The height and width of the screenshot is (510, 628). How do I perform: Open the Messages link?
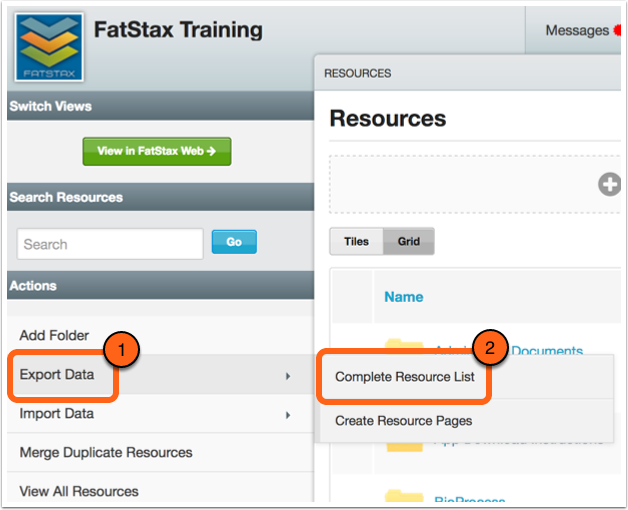(577, 30)
